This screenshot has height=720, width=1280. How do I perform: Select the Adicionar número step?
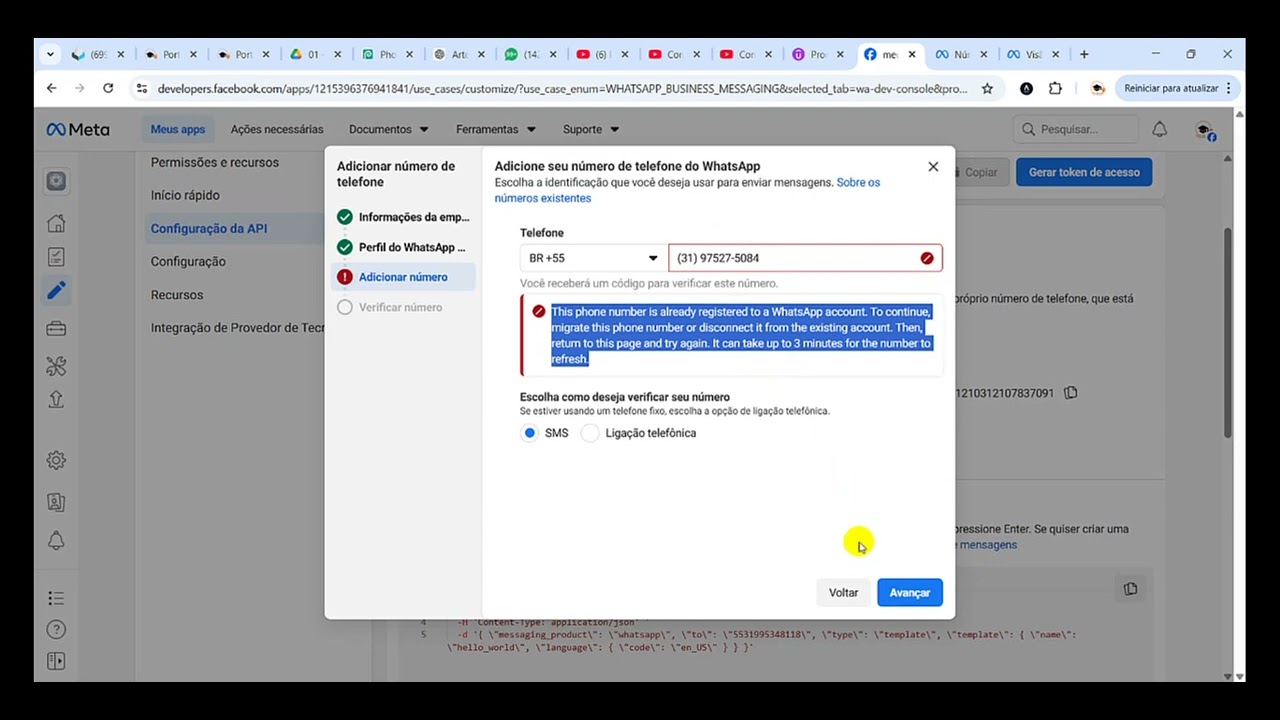pyautogui.click(x=403, y=277)
